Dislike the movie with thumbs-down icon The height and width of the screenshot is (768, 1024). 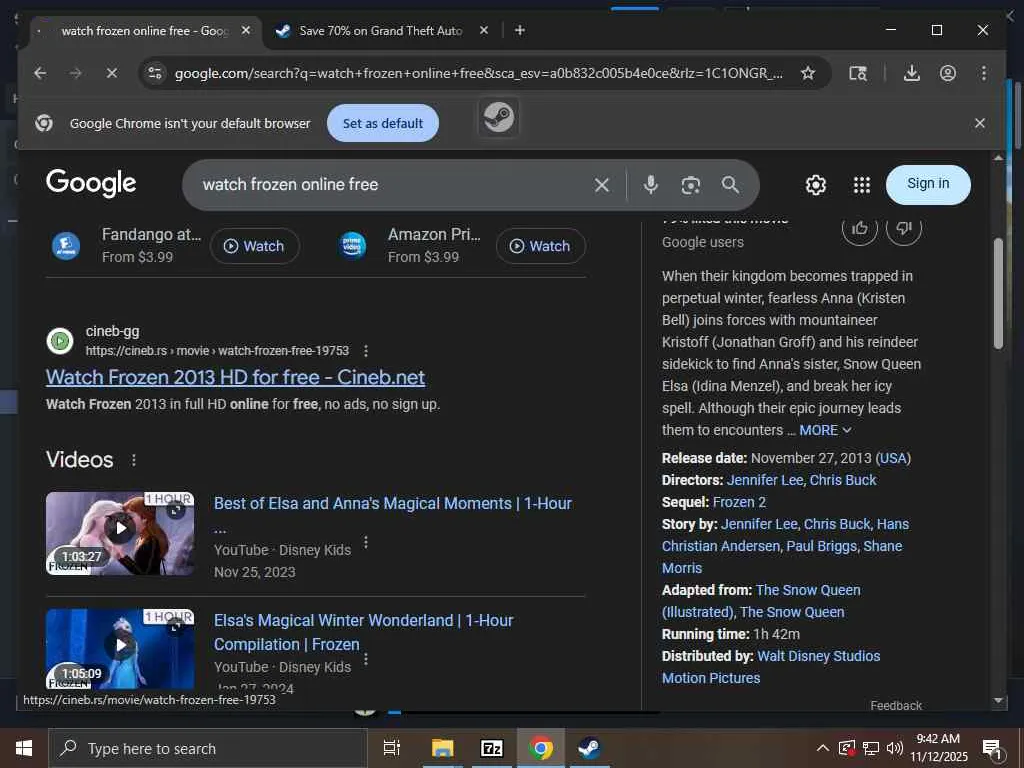point(904,228)
